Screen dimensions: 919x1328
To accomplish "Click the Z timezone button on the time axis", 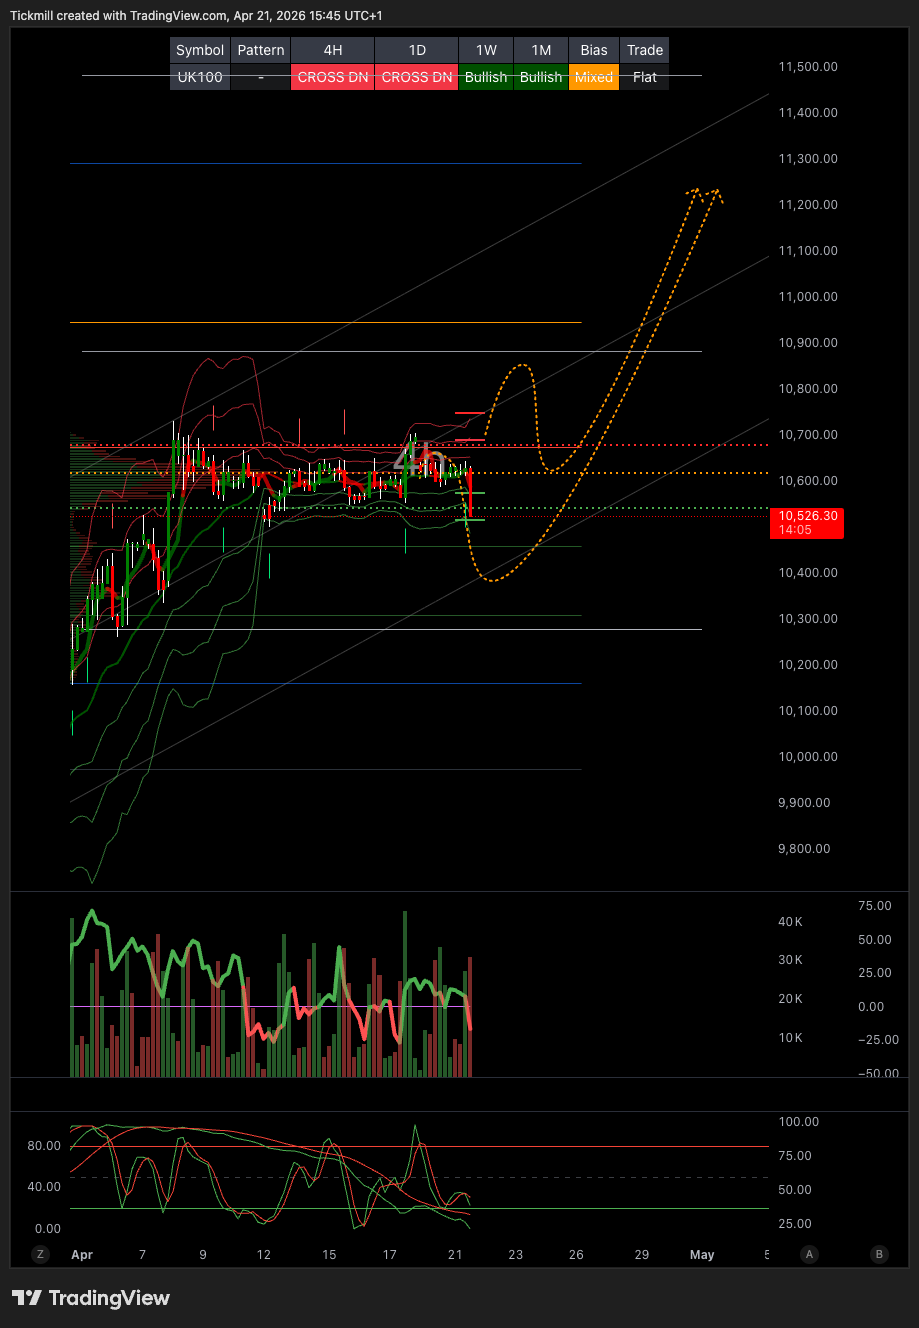I will 39,1254.
